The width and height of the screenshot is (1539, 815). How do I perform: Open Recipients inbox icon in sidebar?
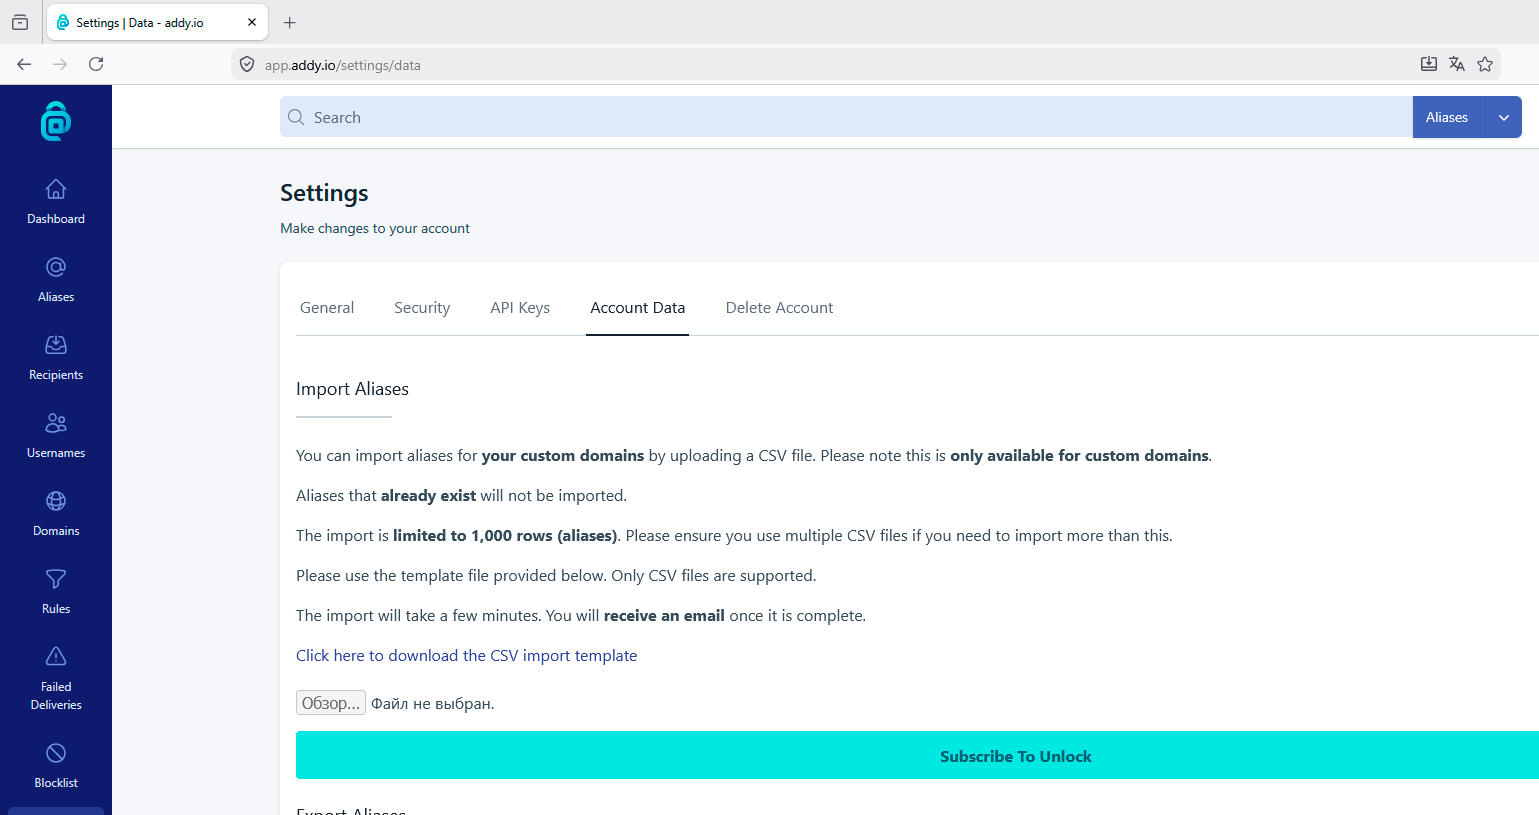click(56, 344)
